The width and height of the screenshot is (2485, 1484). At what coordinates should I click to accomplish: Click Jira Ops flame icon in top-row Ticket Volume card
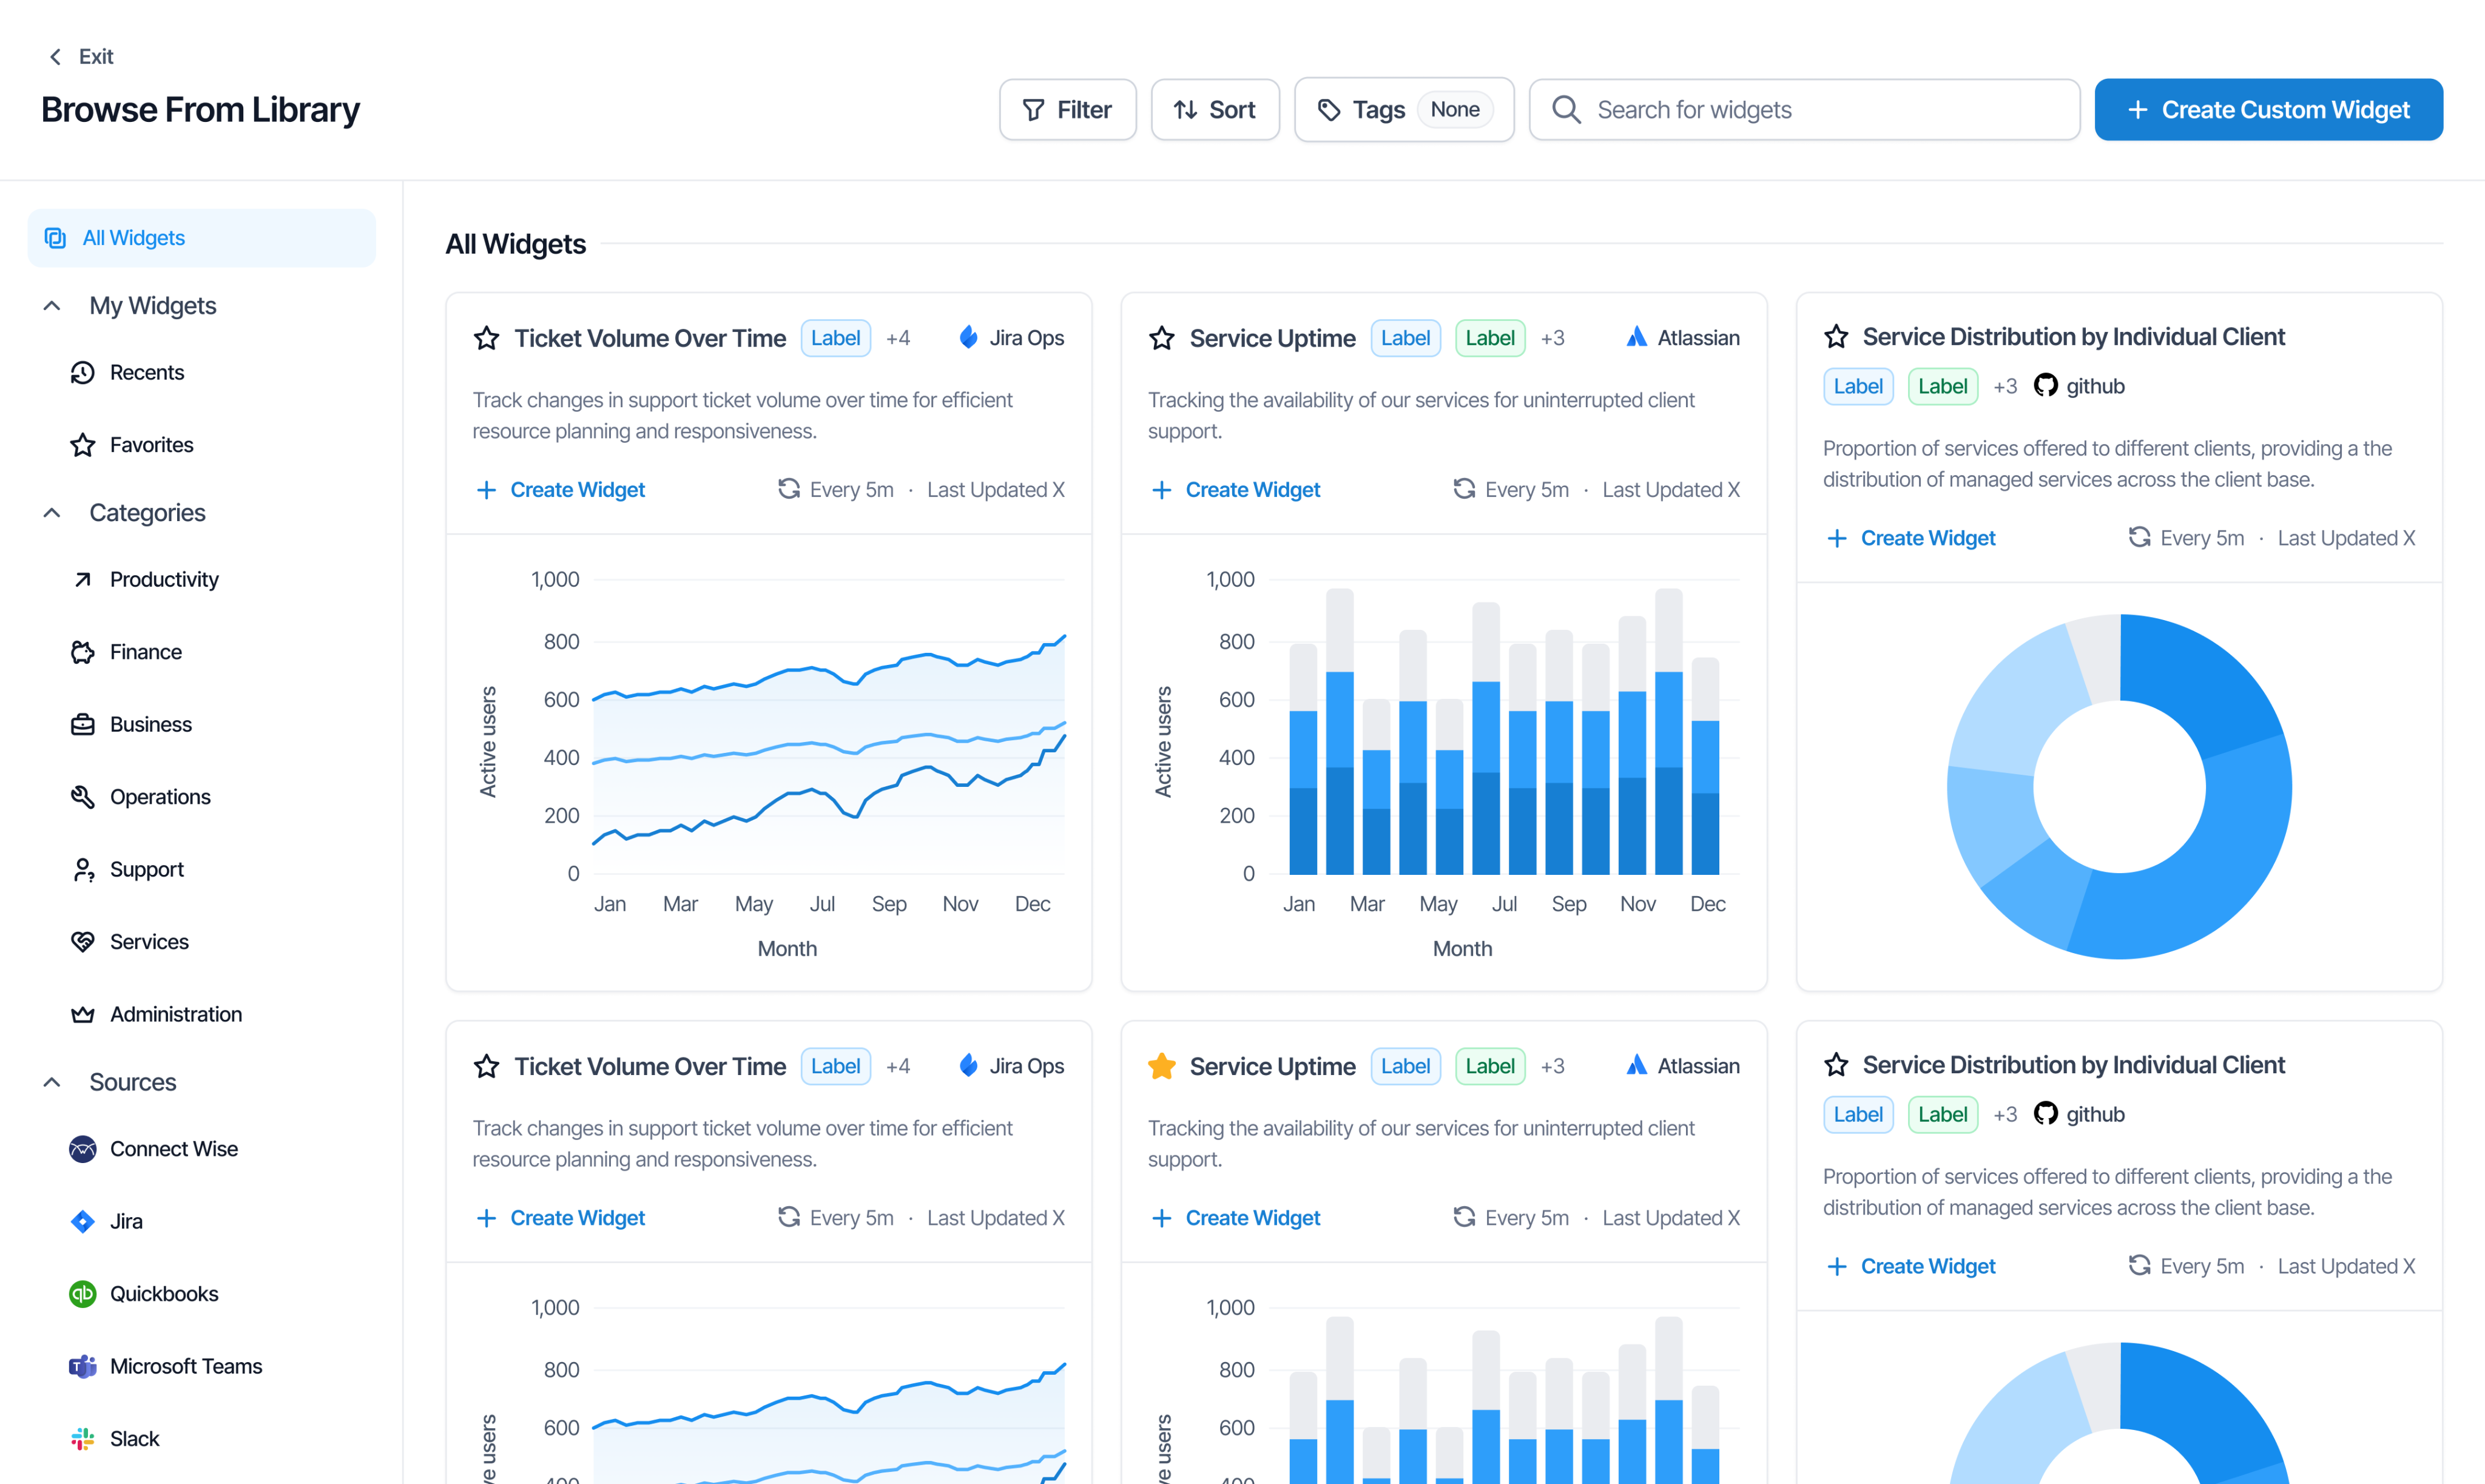[x=968, y=338]
